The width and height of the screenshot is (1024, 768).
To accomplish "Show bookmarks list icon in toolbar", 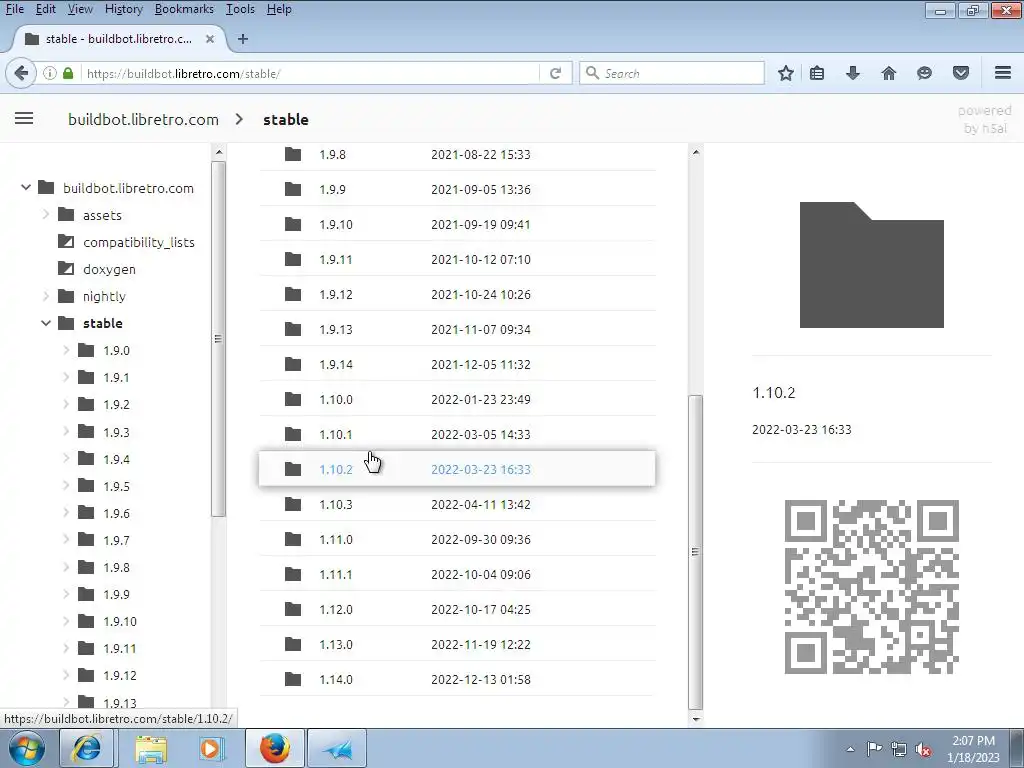I will pos(816,73).
